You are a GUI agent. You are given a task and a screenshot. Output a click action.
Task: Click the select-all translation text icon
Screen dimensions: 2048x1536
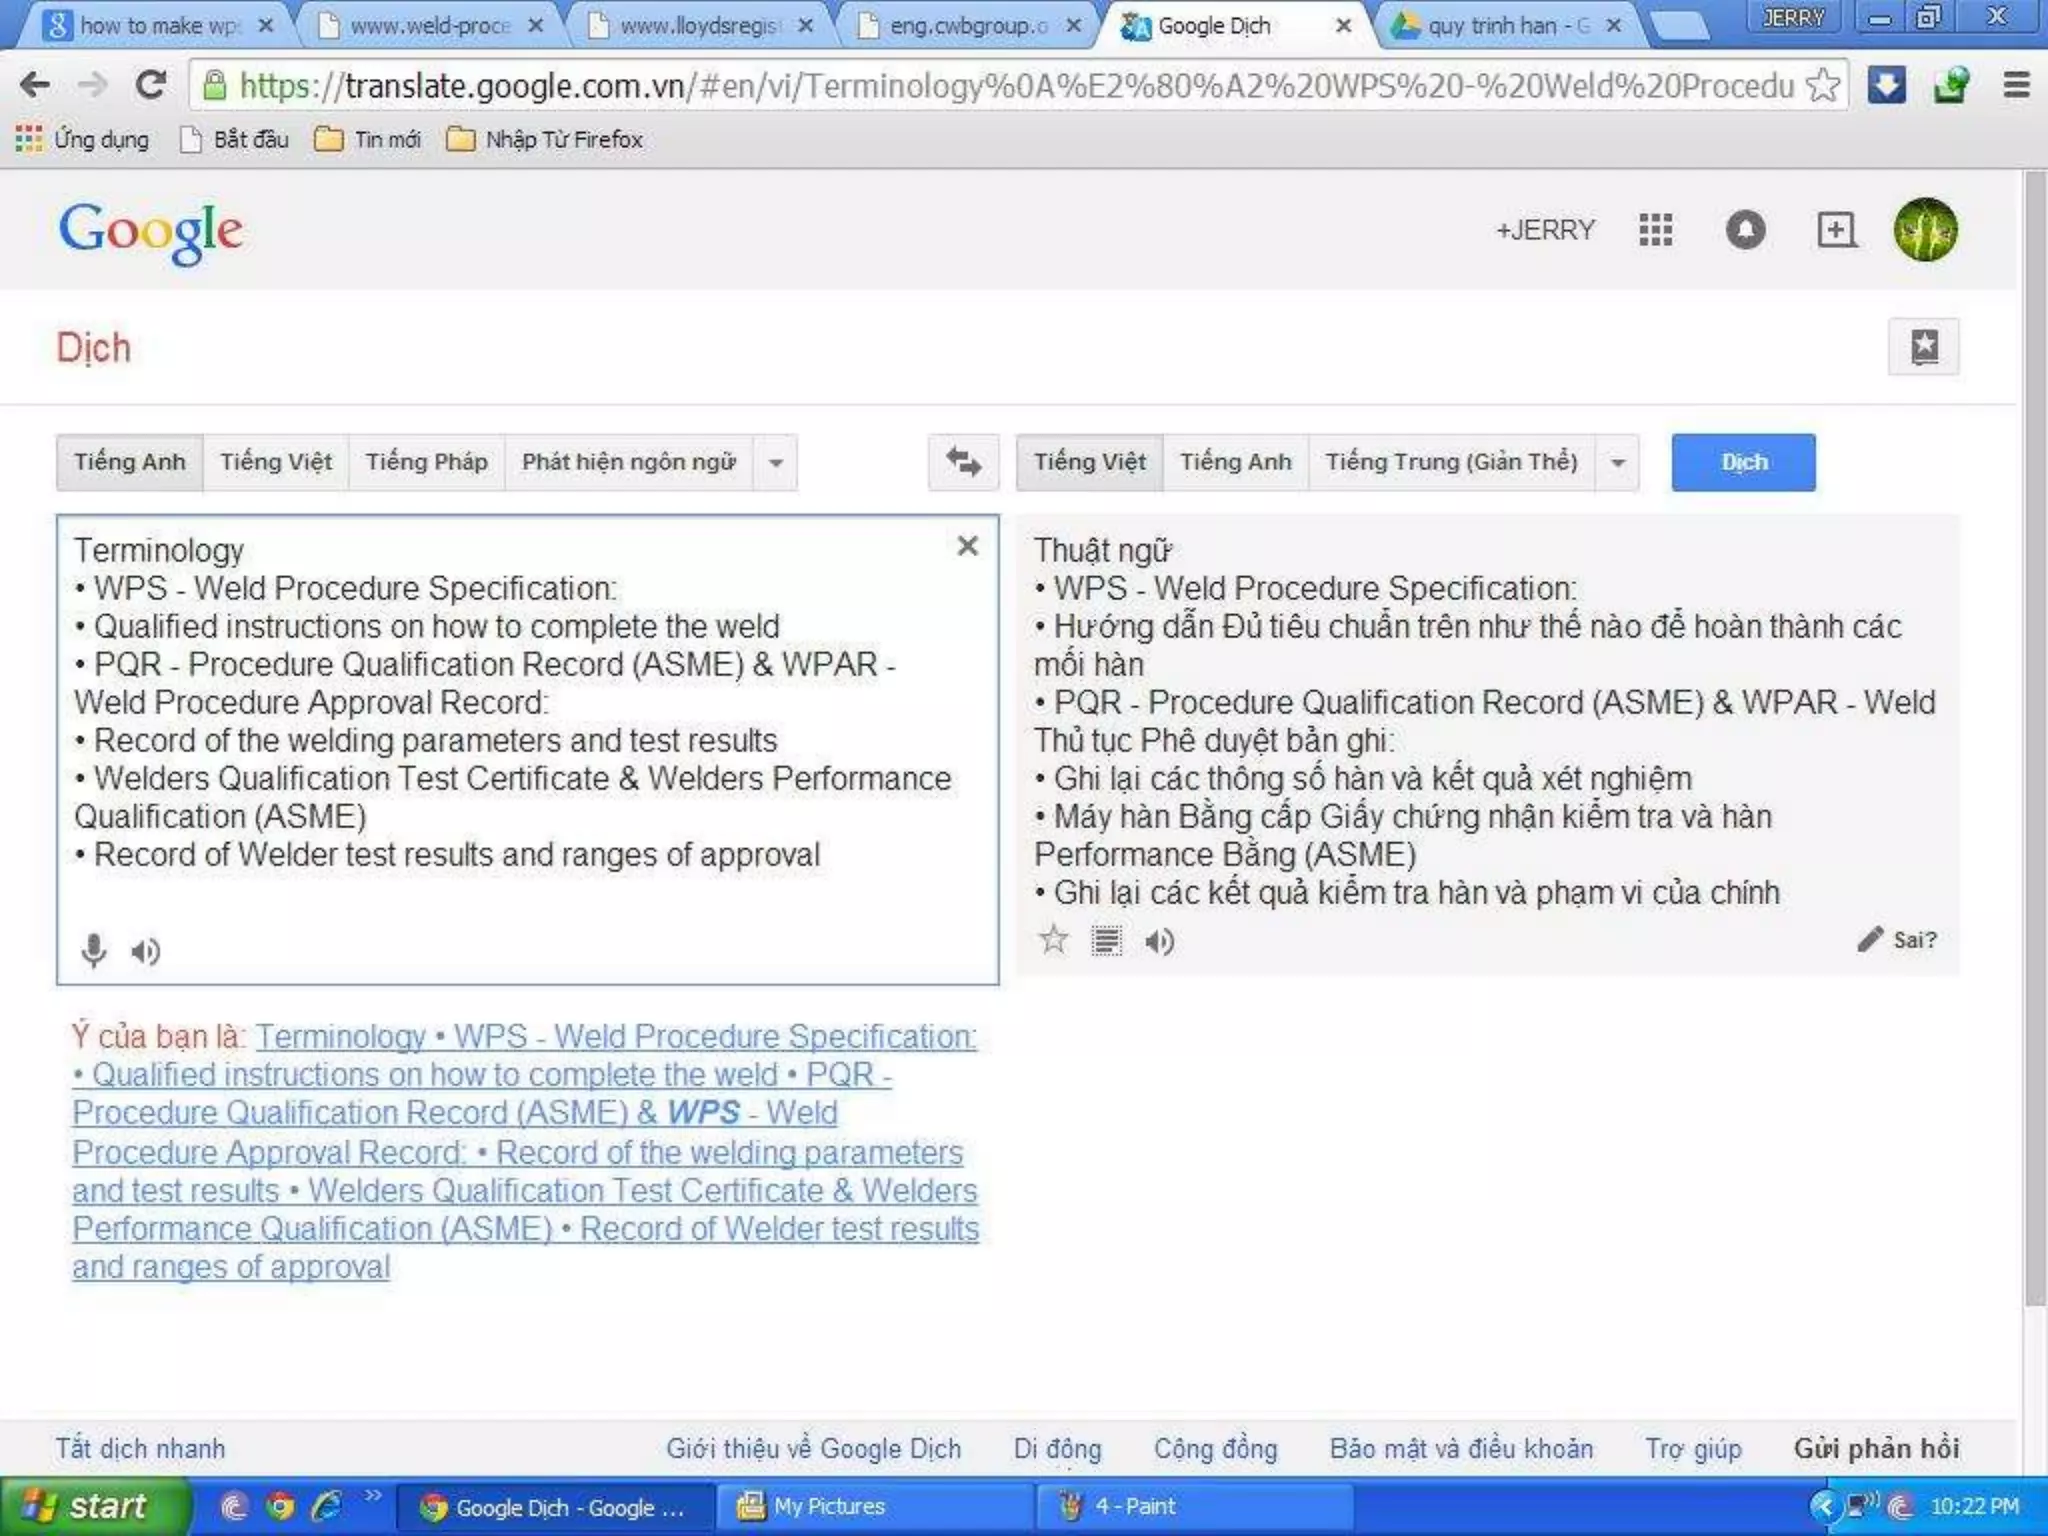(x=1106, y=941)
